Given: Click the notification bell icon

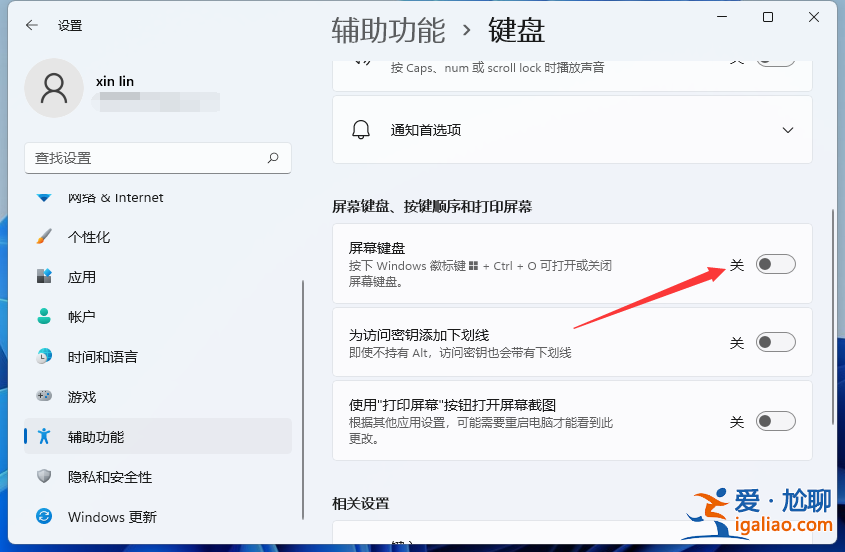Looking at the screenshot, I should click(x=361, y=130).
